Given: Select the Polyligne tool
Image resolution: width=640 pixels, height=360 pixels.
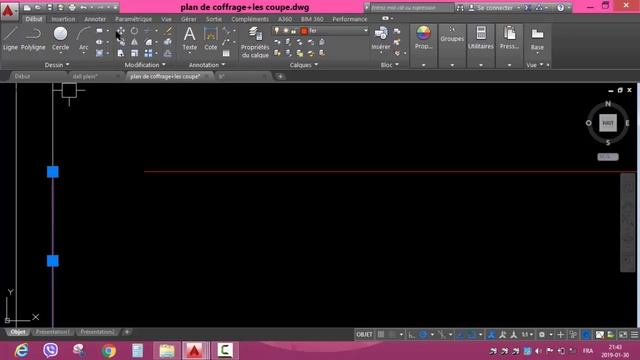Looking at the screenshot, I should pos(33,38).
